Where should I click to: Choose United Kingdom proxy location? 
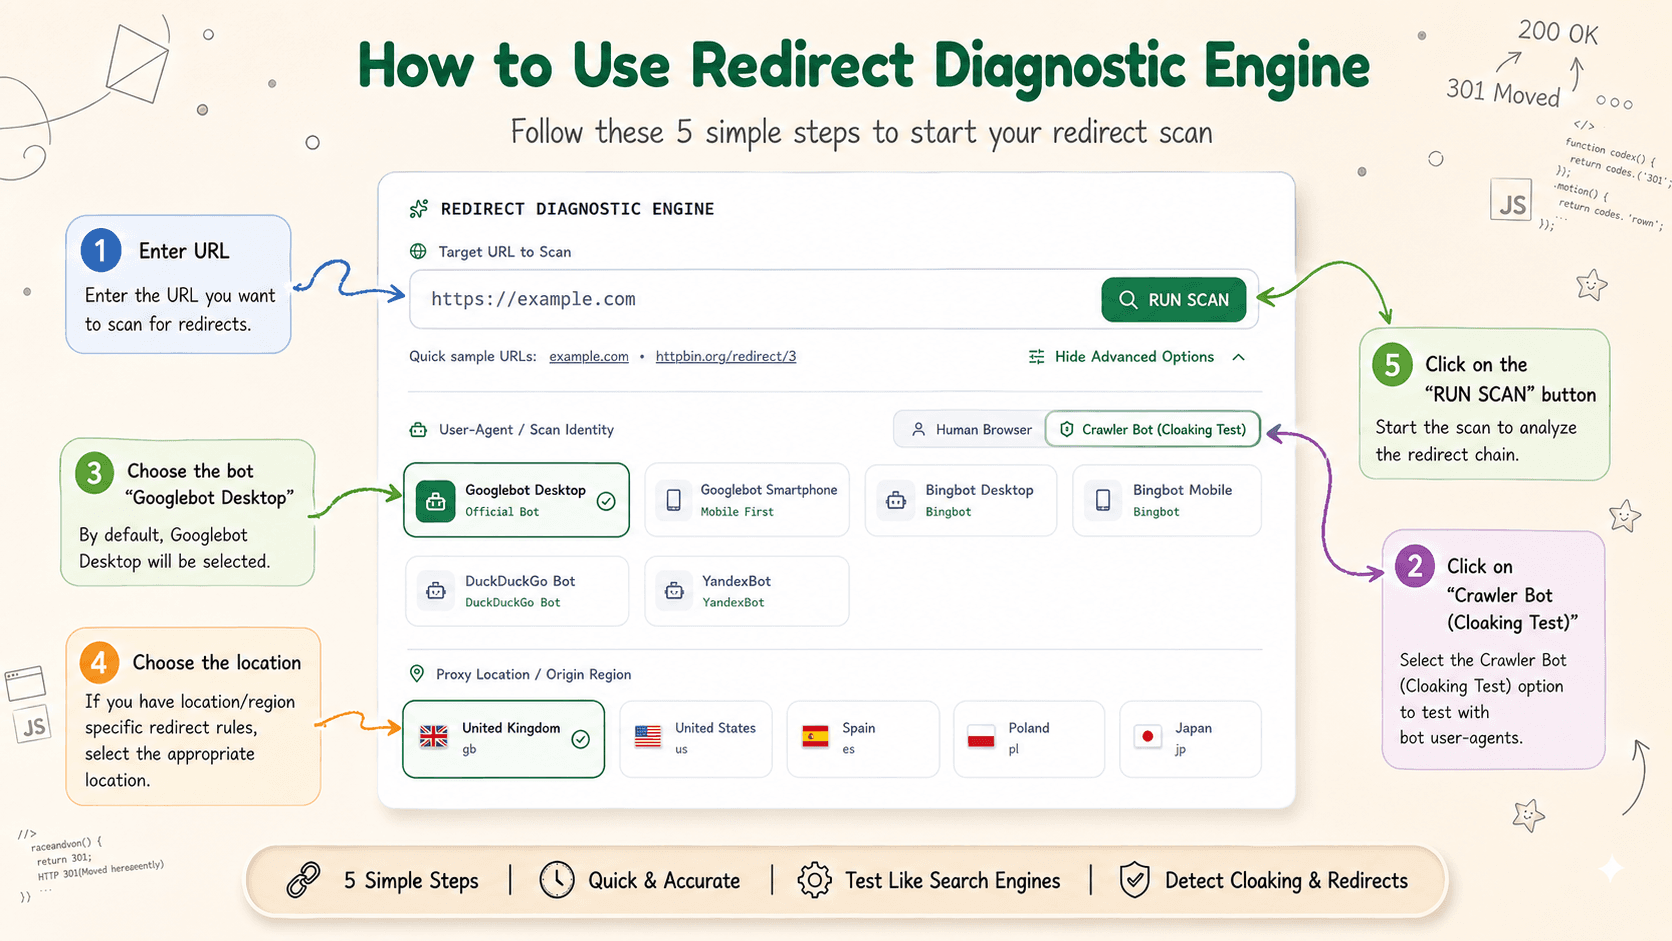click(504, 739)
